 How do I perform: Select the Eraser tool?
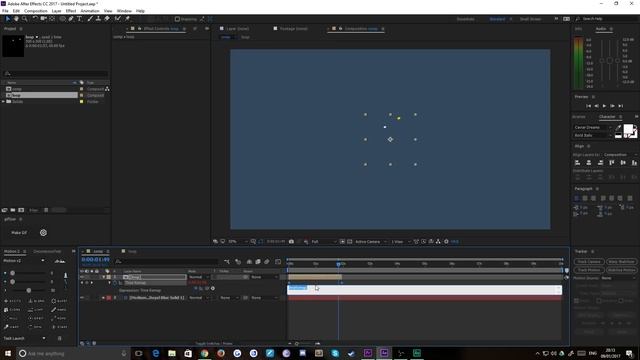pyautogui.click(x=107, y=19)
